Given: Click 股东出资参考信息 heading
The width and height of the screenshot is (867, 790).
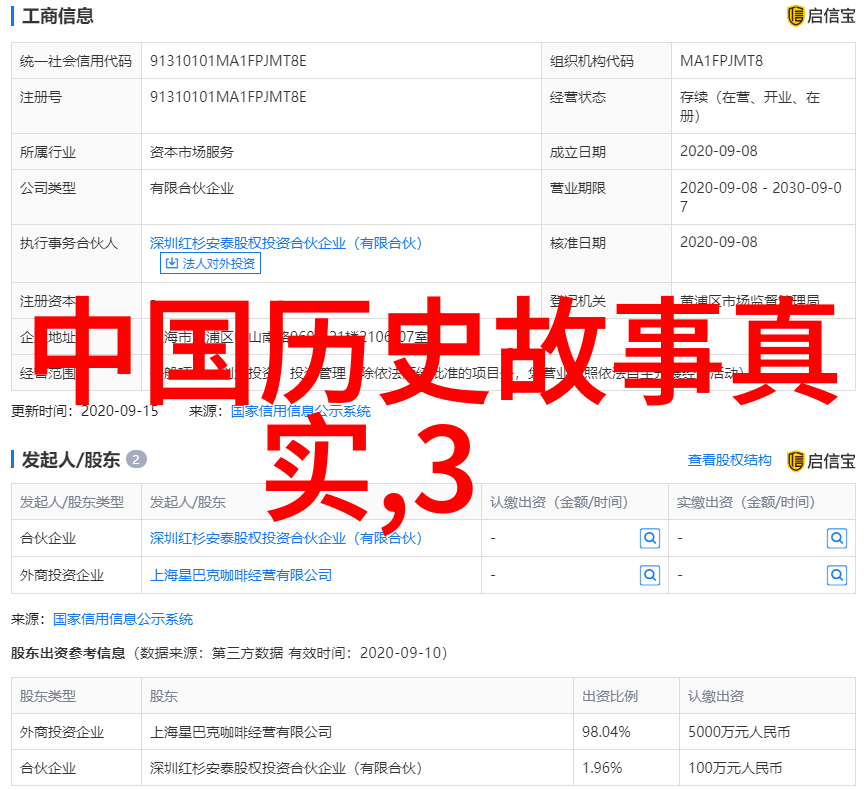Looking at the screenshot, I should [x=68, y=653].
